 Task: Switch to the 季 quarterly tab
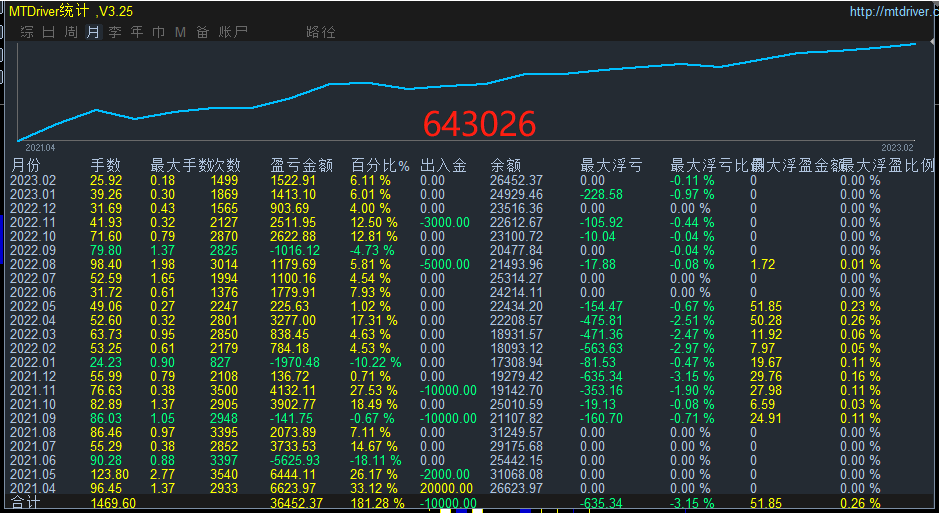[115, 32]
